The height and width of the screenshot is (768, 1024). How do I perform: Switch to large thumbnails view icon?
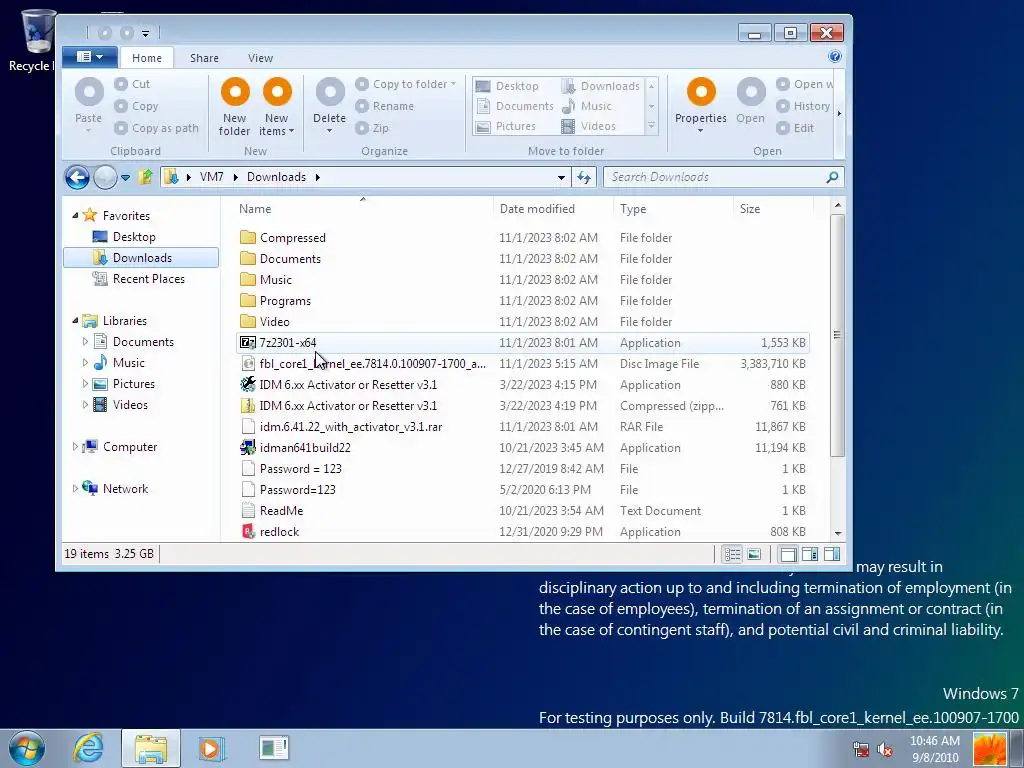point(754,554)
